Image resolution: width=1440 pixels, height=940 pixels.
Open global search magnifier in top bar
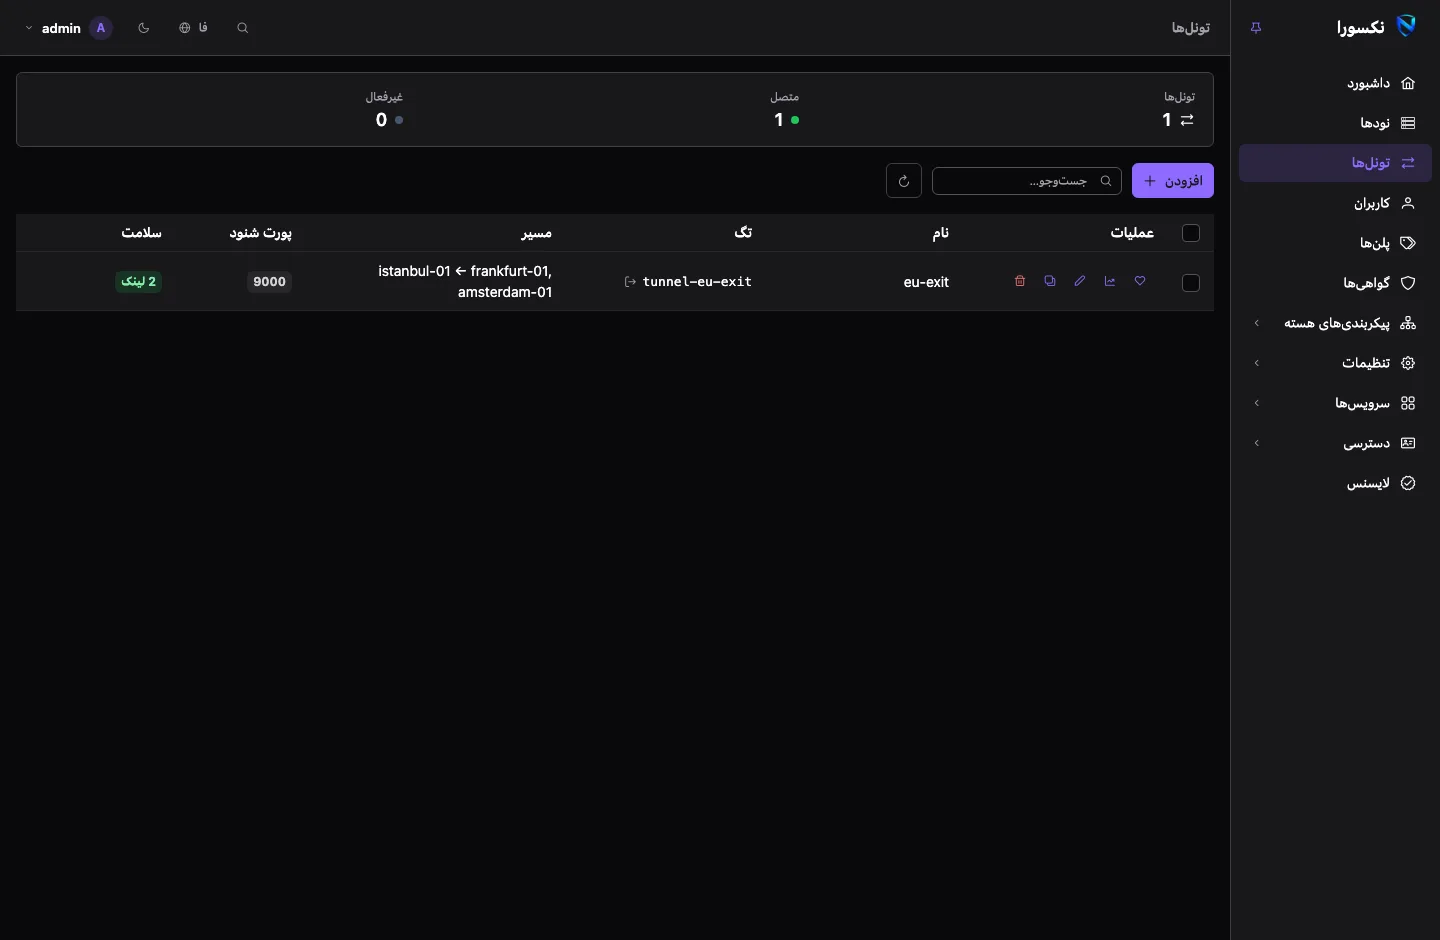[243, 28]
